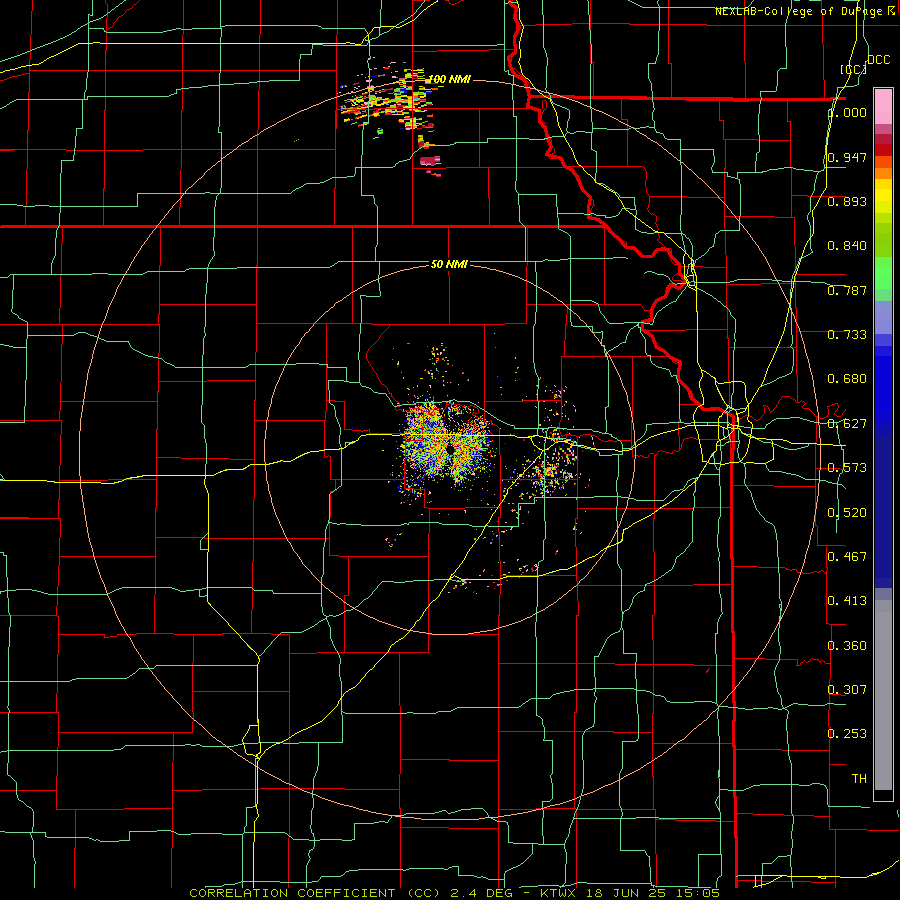The image size is (900, 900).
Task: Pick the gray colorbar band near 0.307
Action: click(883, 695)
